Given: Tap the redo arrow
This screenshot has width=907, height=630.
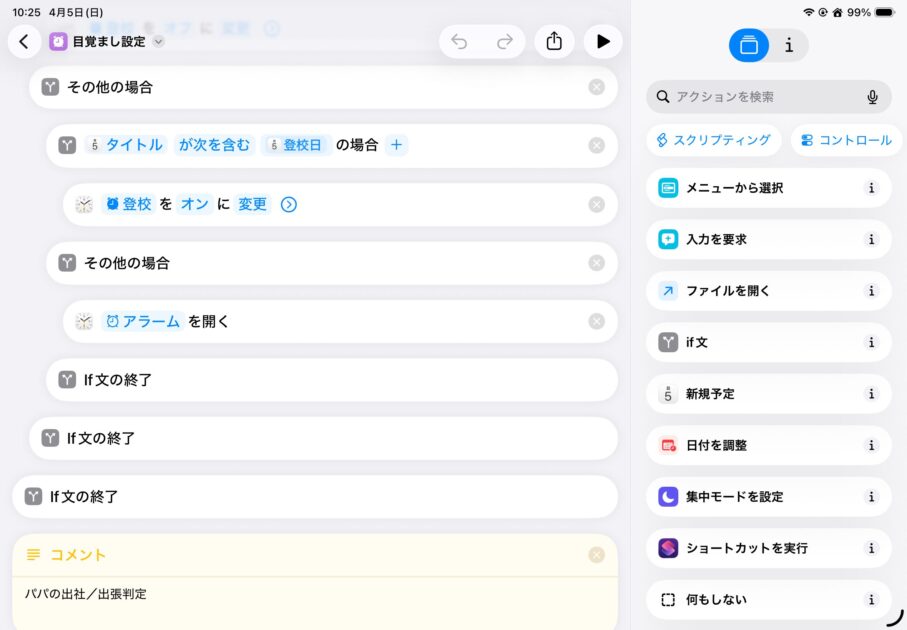Looking at the screenshot, I should (x=505, y=42).
